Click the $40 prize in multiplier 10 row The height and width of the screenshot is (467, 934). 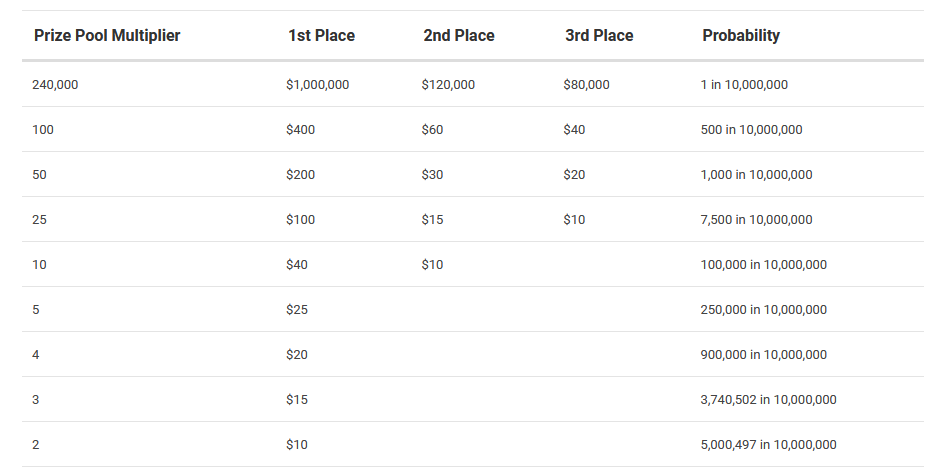297,264
